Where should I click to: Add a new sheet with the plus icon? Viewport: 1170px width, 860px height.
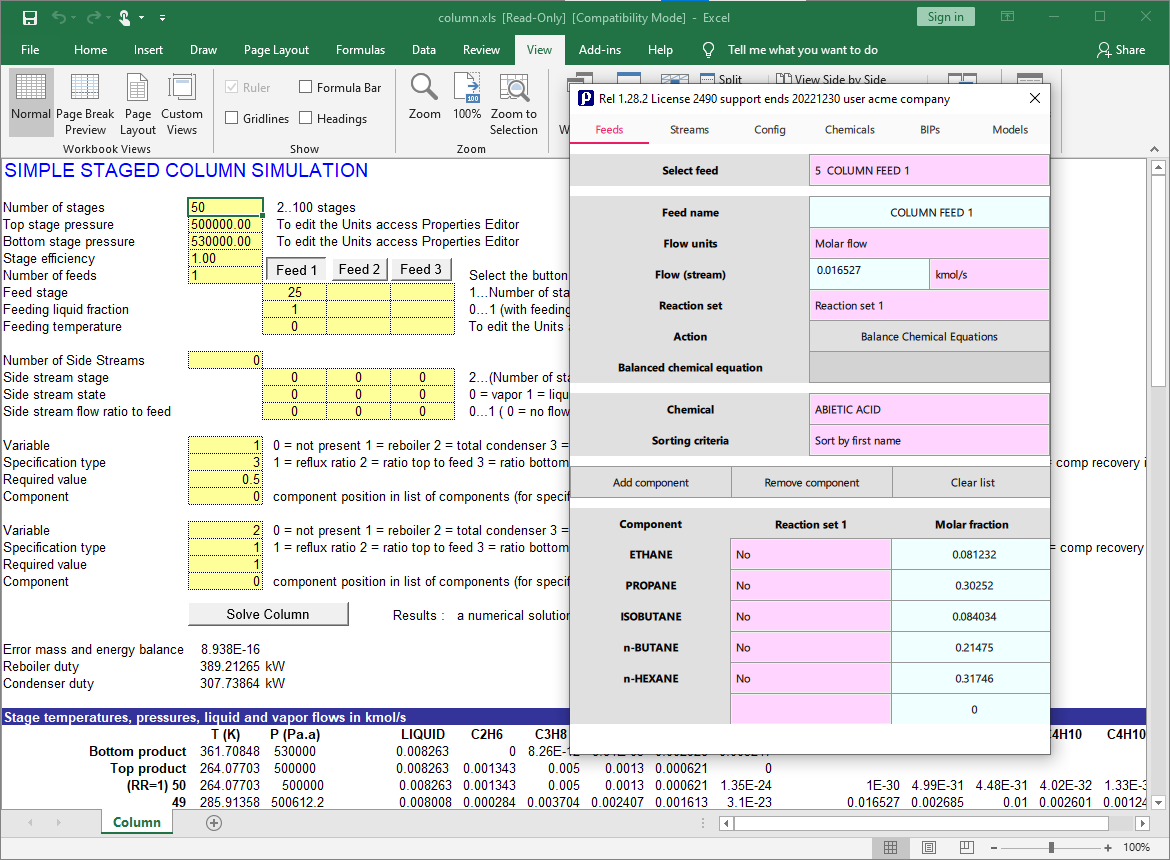point(214,823)
